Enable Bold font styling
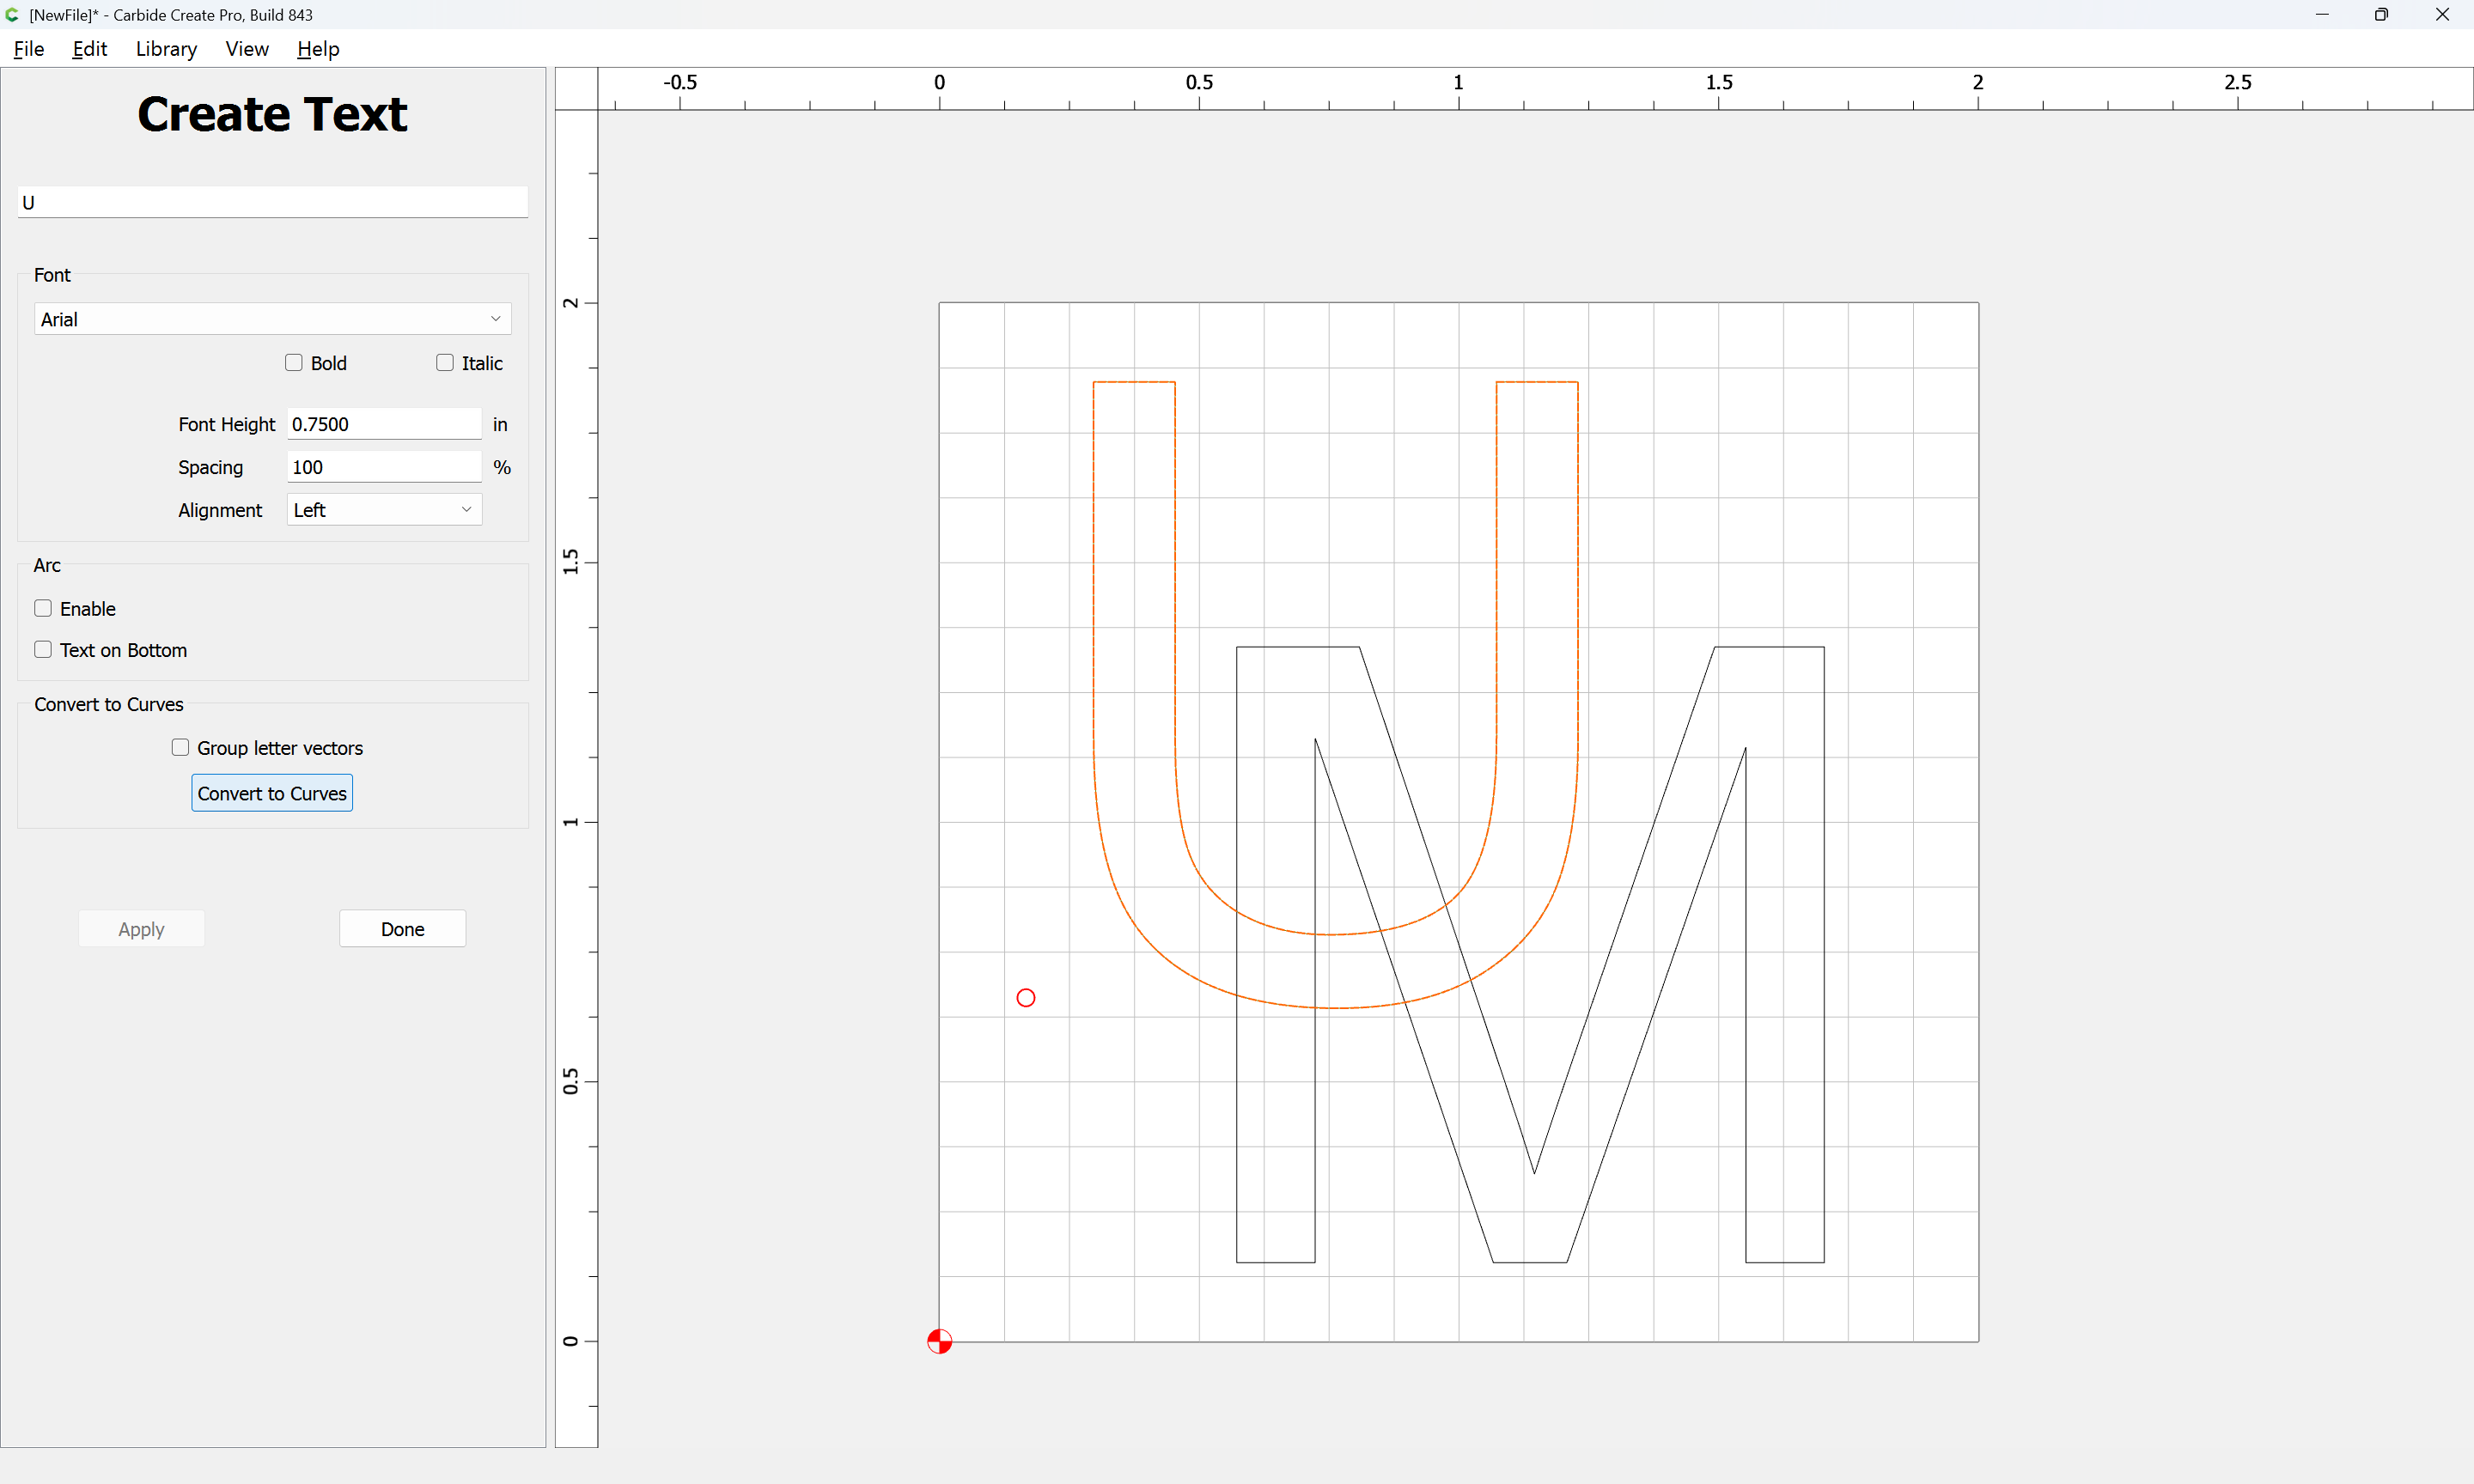This screenshot has height=1484, width=2474. click(x=293, y=362)
